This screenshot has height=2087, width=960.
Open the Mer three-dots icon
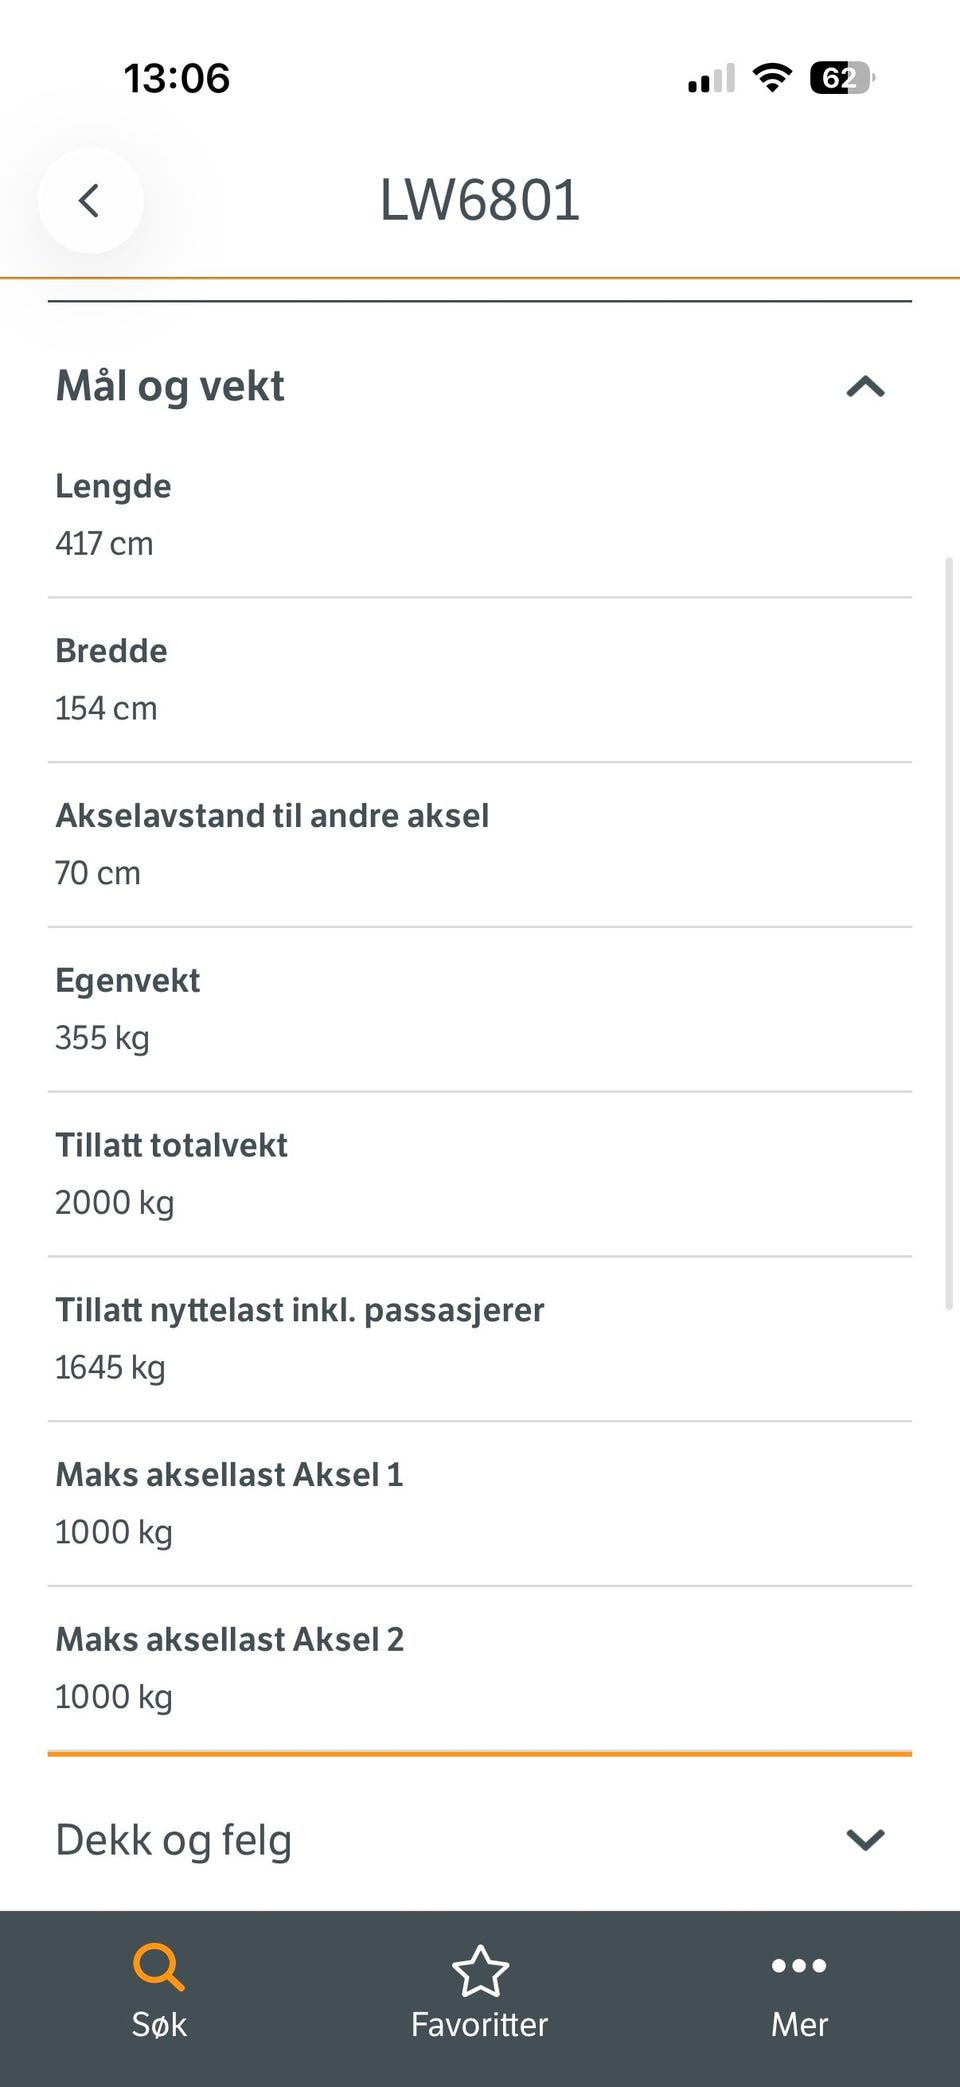click(799, 1965)
